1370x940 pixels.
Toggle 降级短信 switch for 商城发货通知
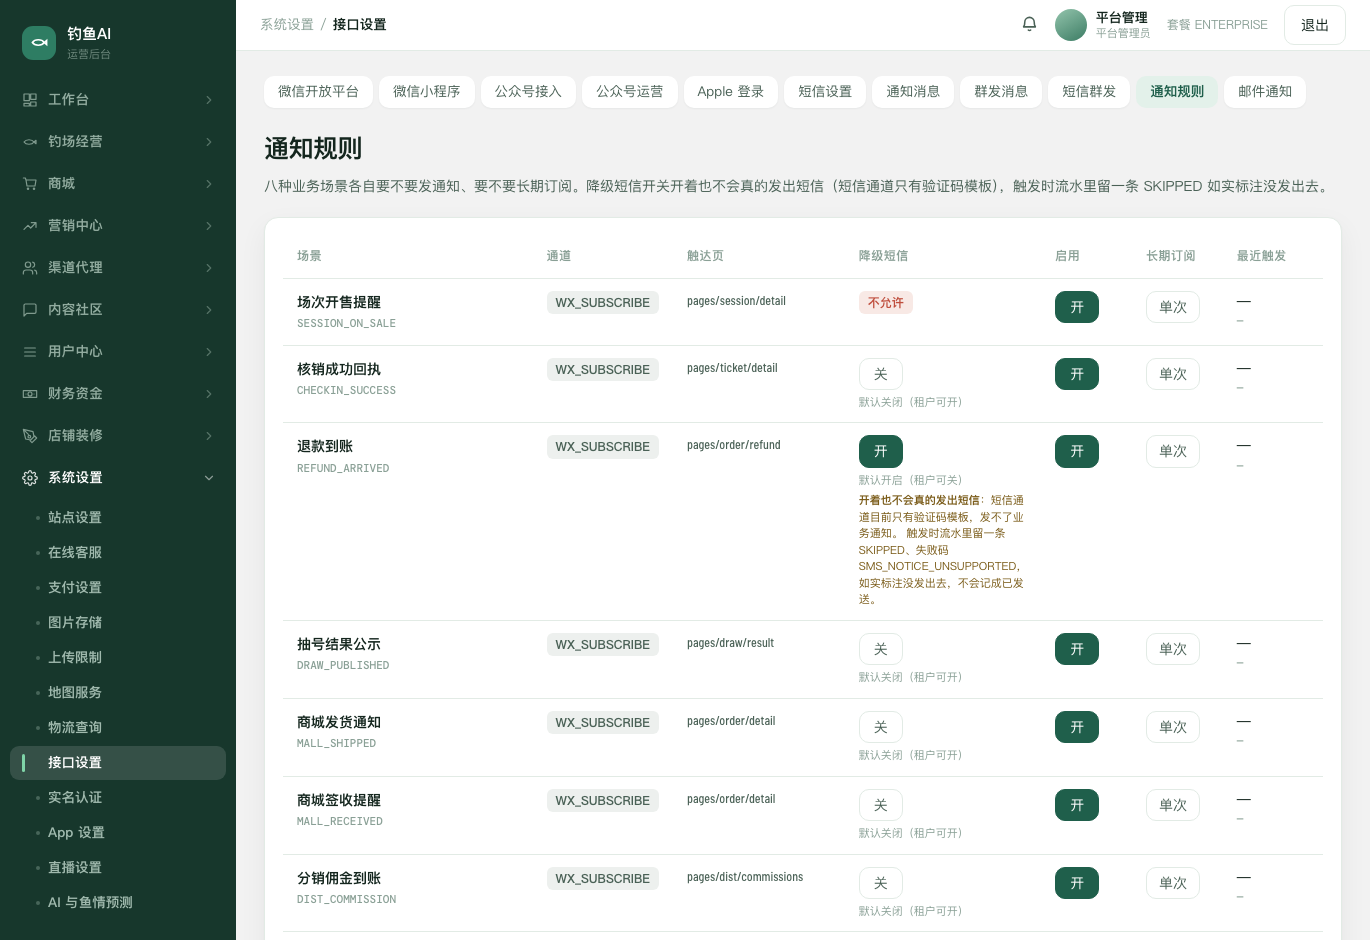(x=881, y=727)
